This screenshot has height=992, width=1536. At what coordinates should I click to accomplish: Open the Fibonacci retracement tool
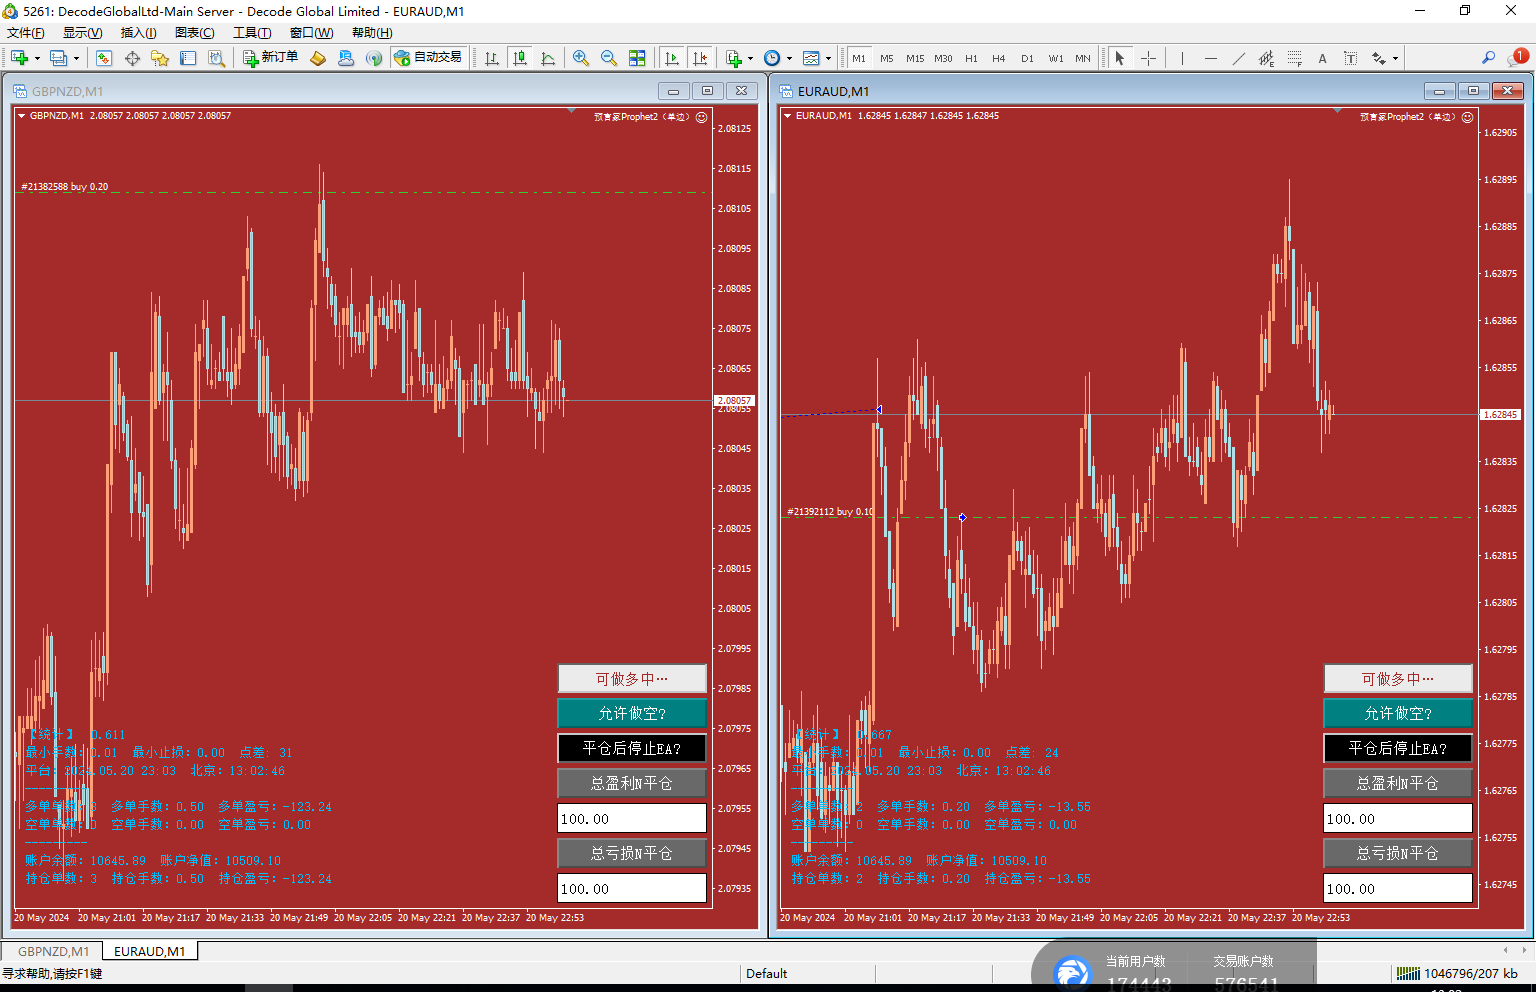pyautogui.click(x=1294, y=58)
